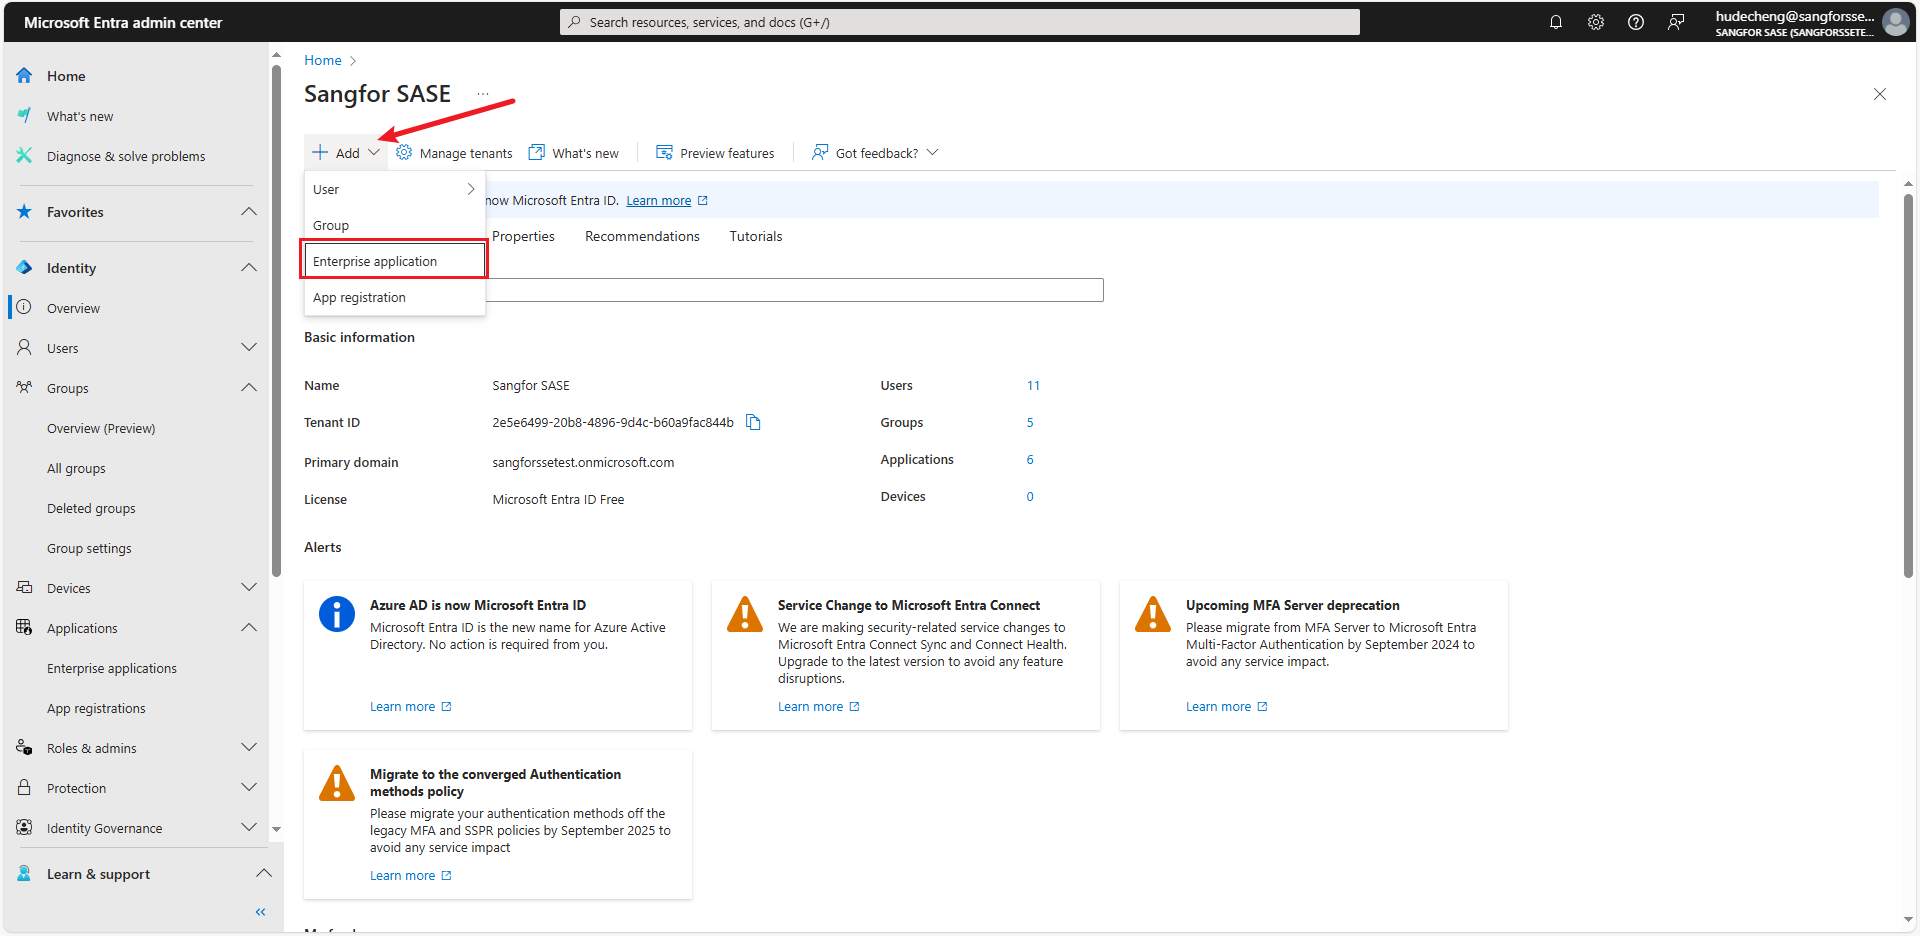Switch to the Recommendations tab
Viewport: 1920px width, 936px height.
point(642,236)
